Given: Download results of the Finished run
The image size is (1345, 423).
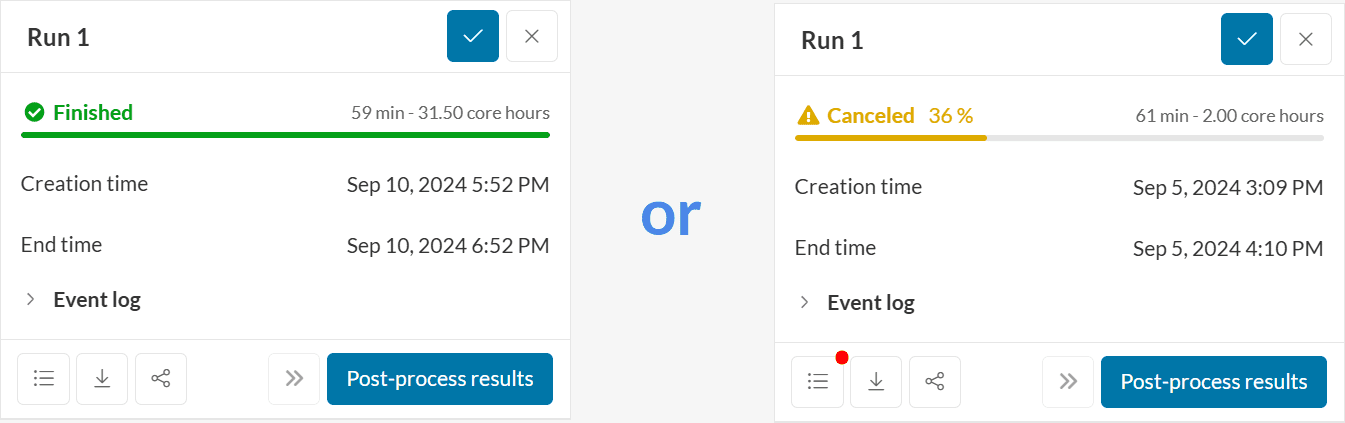Looking at the screenshot, I should tap(102, 379).
